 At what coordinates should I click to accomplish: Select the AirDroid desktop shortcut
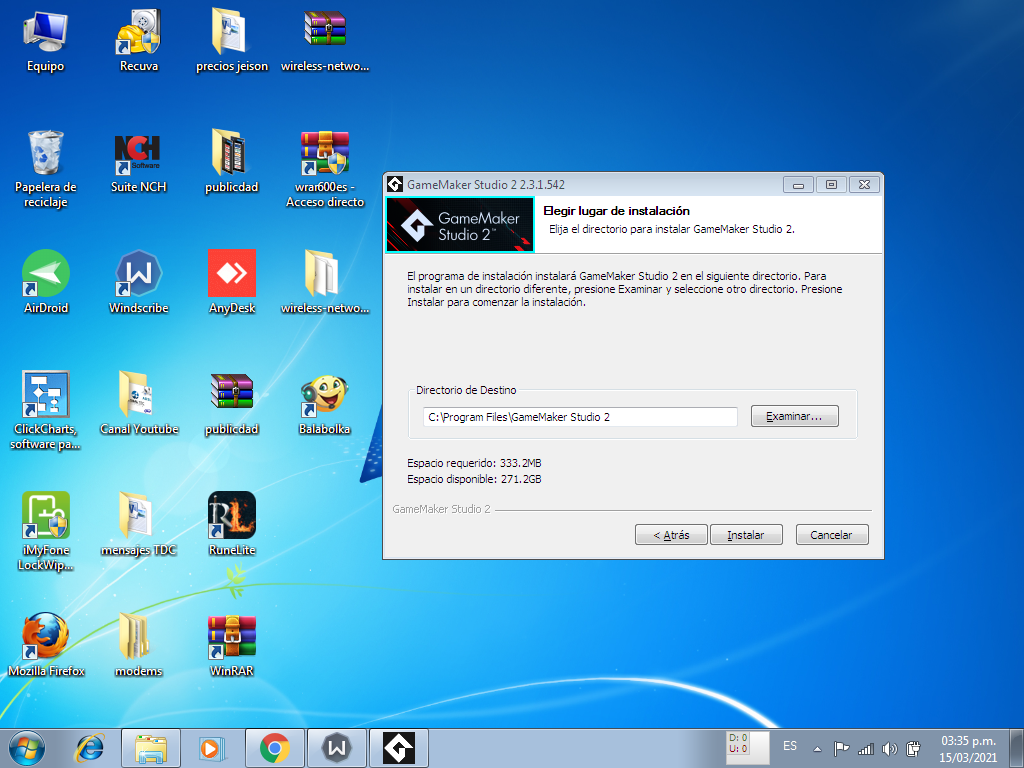[45, 283]
